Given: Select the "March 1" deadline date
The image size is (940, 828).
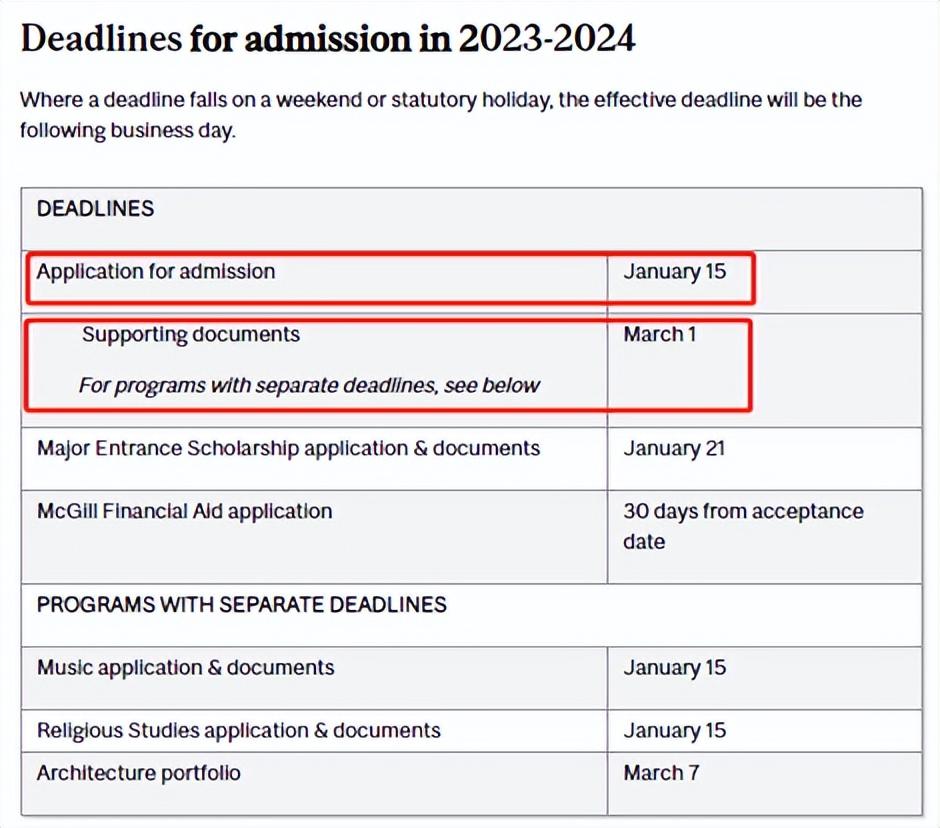Looking at the screenshot, I should click(660, 334).
